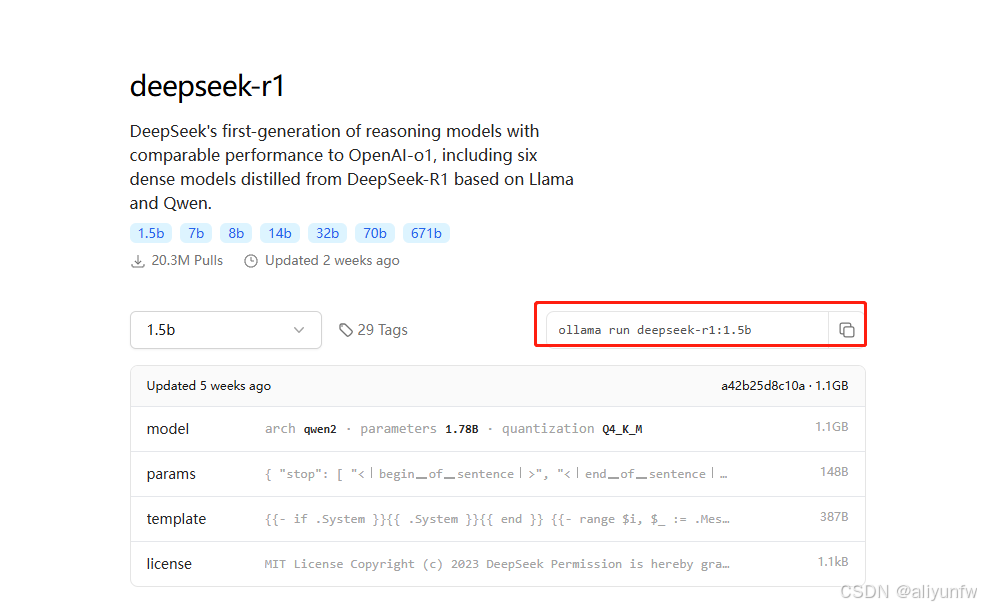
Task: Click the qwen2 arch value
Action: click(x=320, y=429)
